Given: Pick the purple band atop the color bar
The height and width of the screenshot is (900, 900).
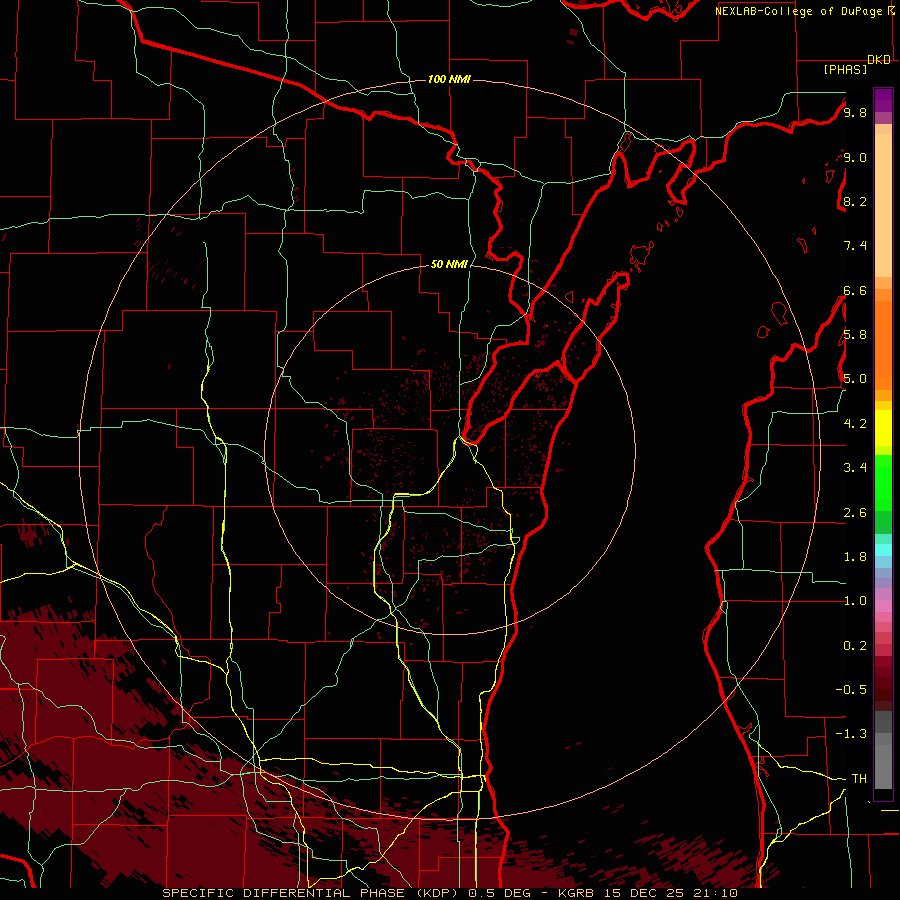Looking at the screenshot, I should (883, 100).
